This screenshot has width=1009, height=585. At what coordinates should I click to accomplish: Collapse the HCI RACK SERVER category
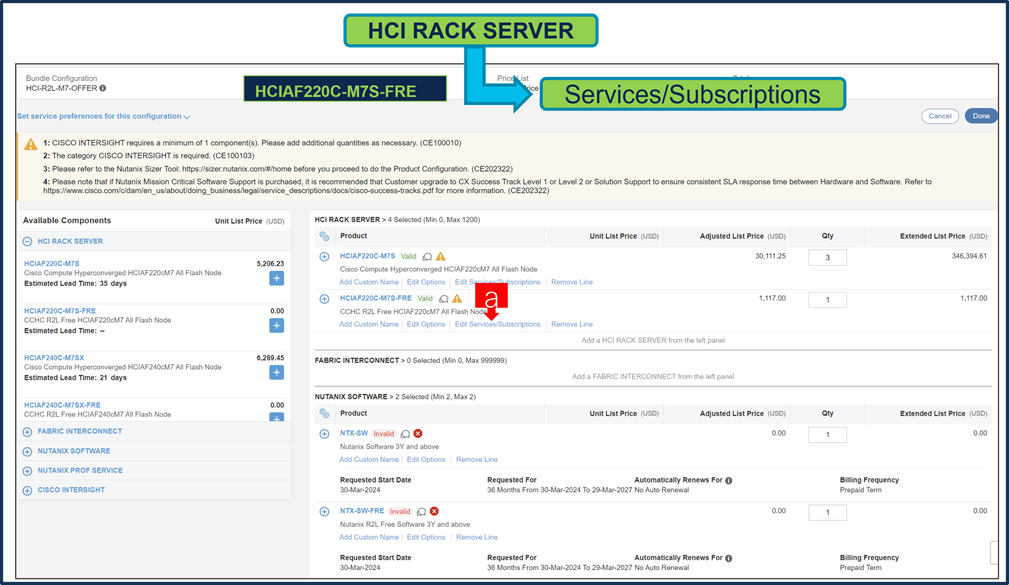(27, 241)
